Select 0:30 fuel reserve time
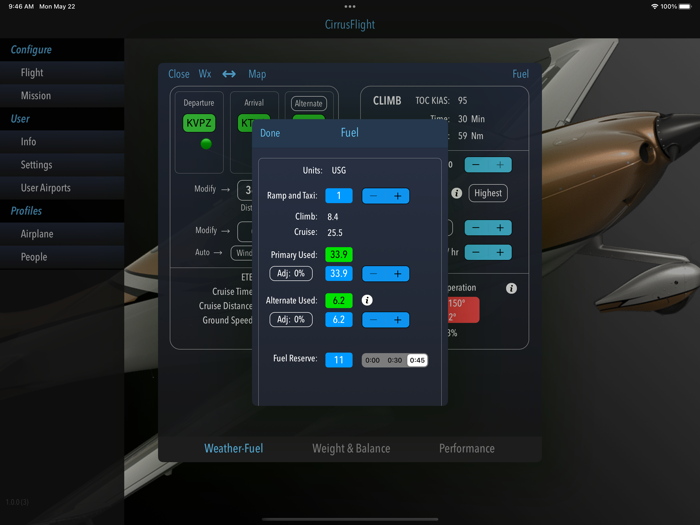700x525 pixels. (x=395, y=360)
